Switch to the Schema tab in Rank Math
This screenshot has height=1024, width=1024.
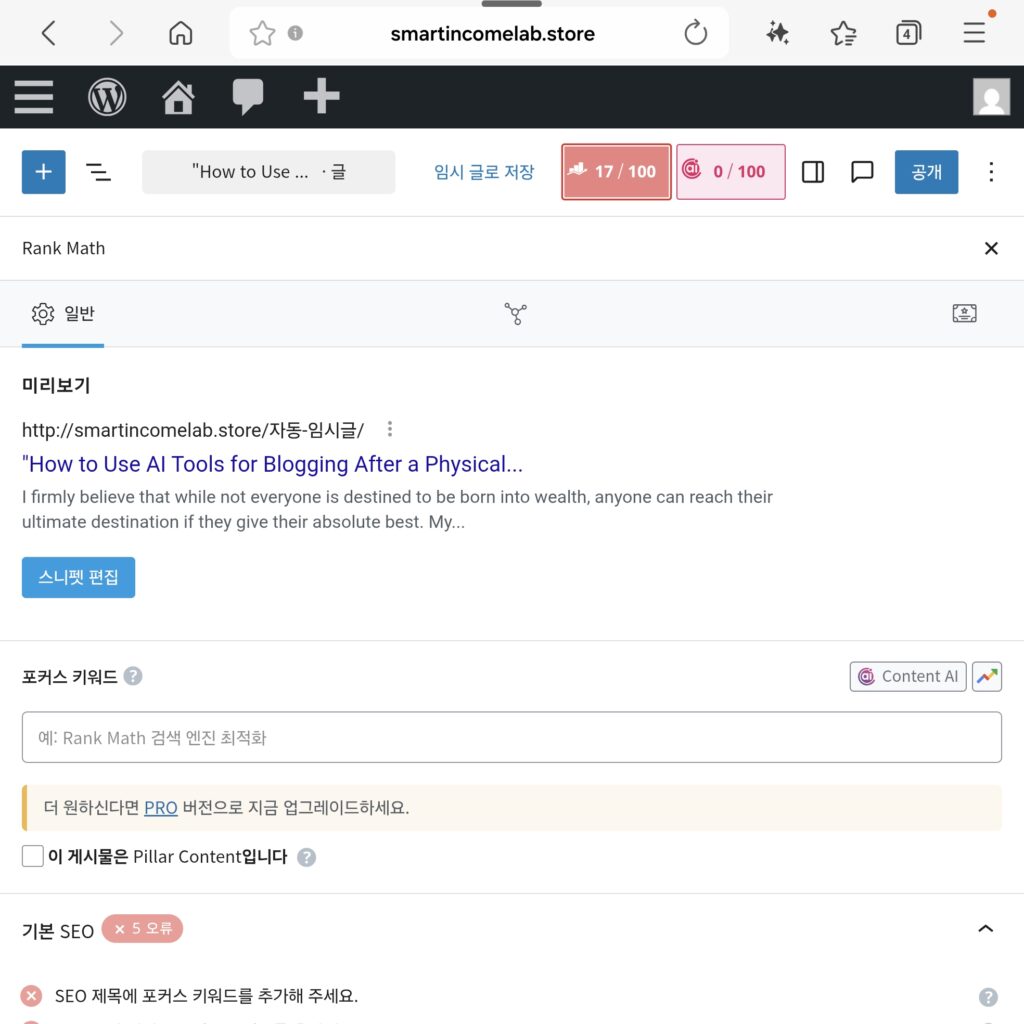coord(515,313)
